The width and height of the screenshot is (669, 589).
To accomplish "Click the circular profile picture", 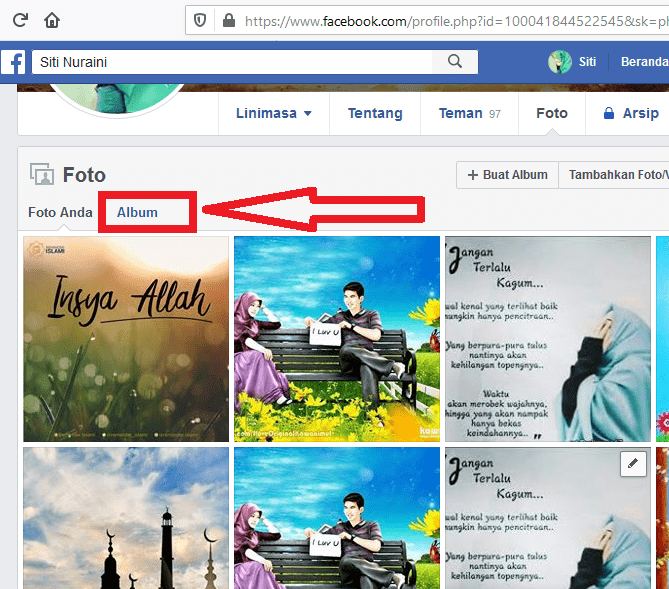I will pos(117,99).
